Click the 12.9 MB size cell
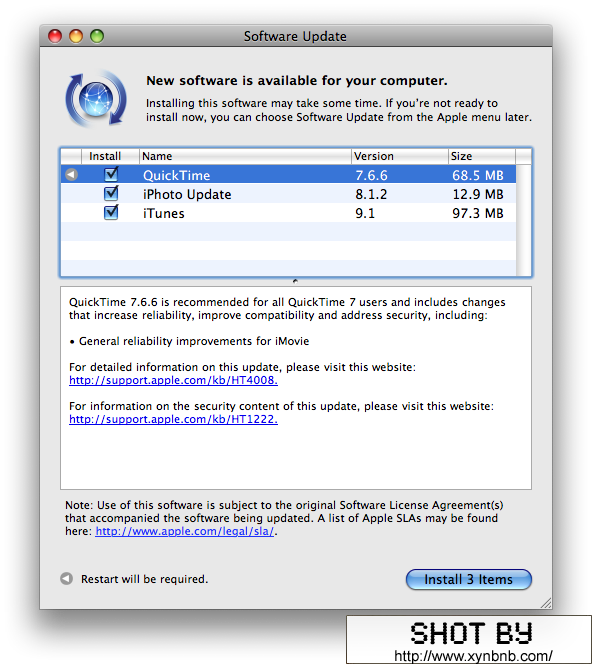Viewport: 592px width, 664px height. [478, 194]
